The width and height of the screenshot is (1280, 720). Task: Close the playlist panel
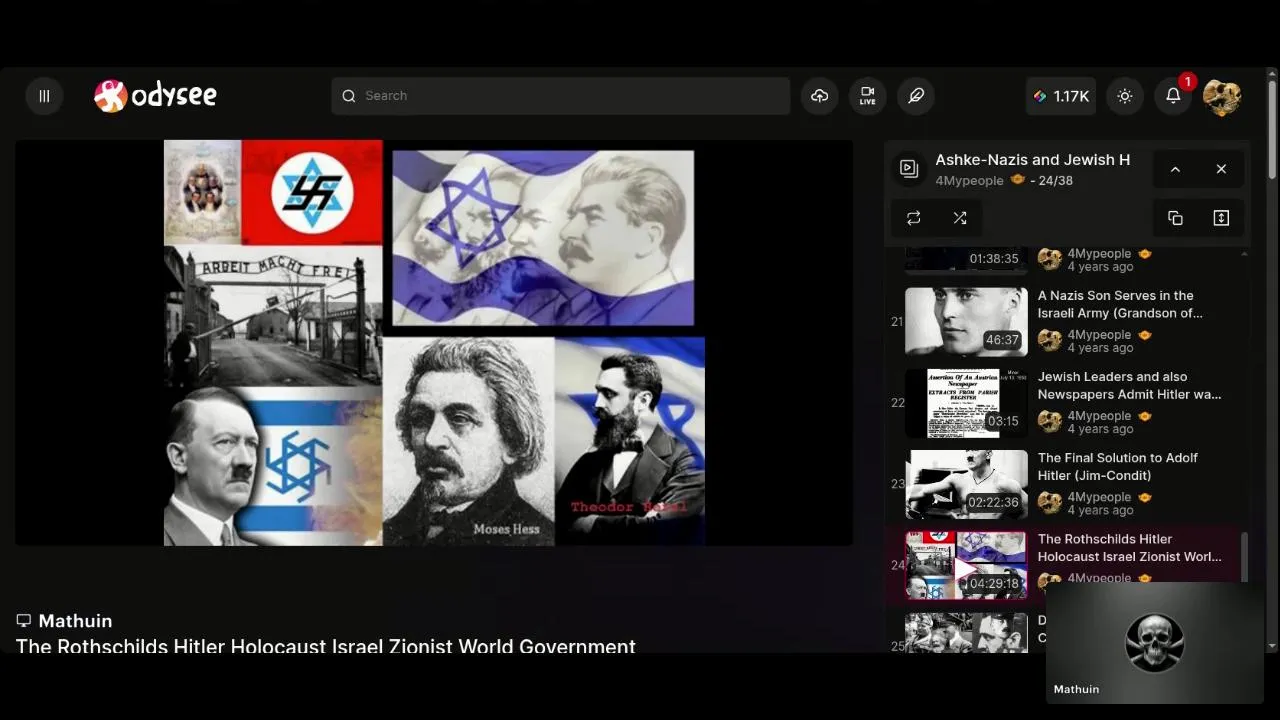point(1221,169)
